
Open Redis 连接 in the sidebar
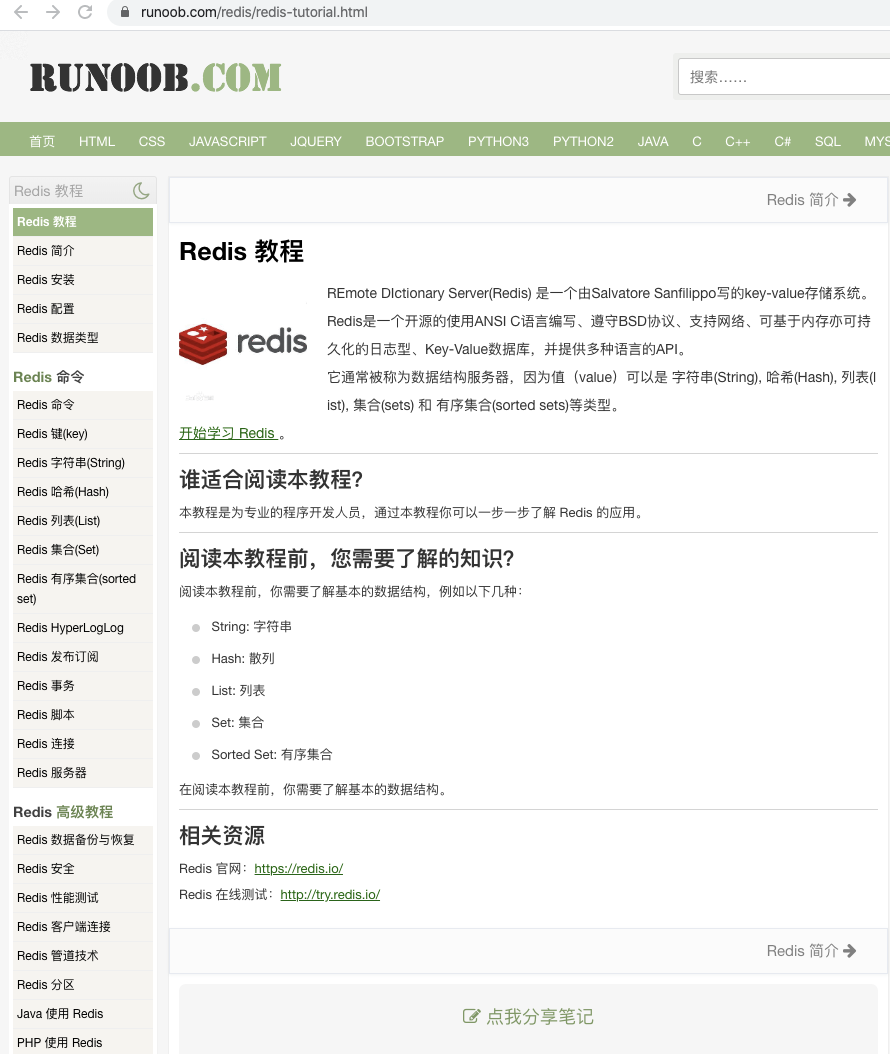click(83, 743)
